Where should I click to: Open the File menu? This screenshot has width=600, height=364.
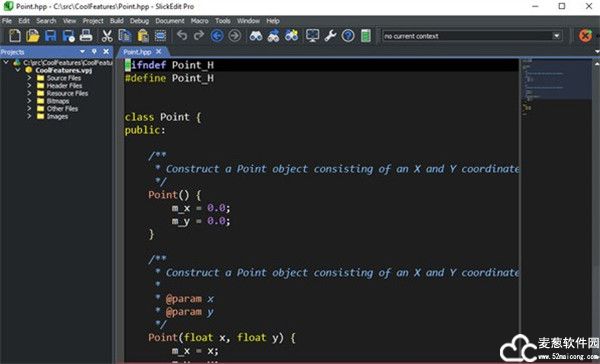point(7,21)
